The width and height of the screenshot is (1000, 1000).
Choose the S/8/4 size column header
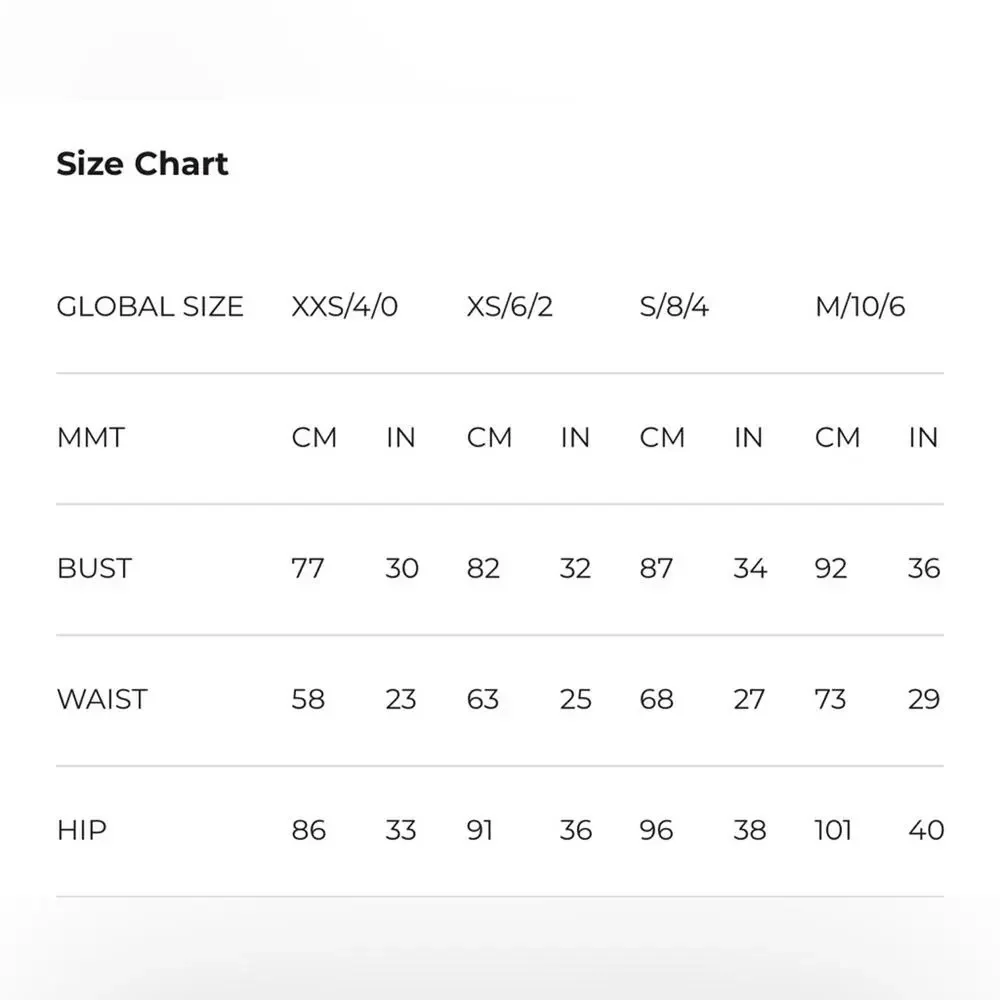[x=674, y=306]
